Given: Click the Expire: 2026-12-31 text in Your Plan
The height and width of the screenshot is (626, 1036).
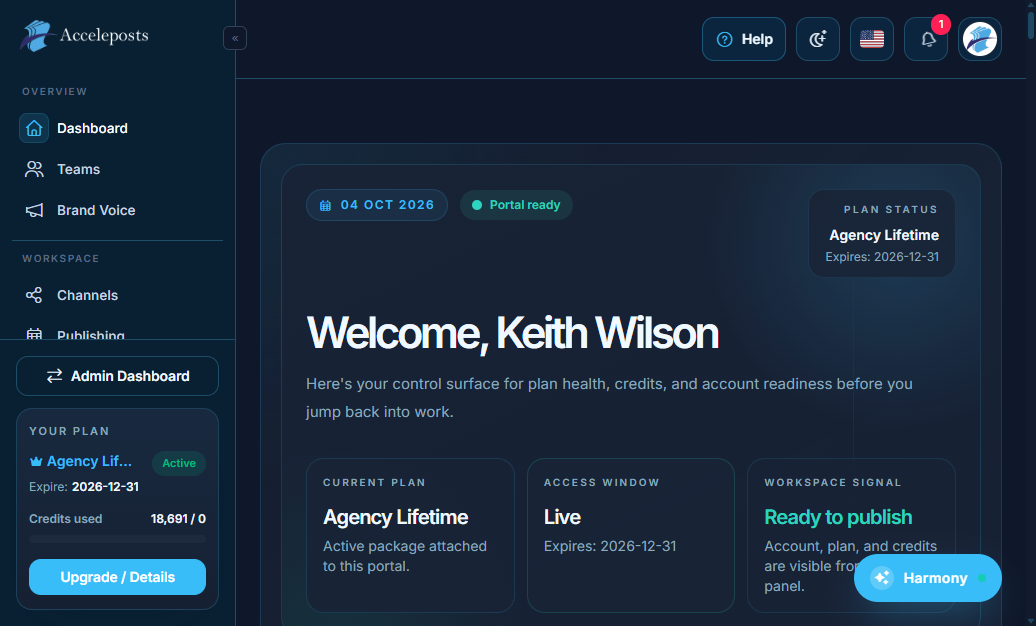Looking at the screenshot, I should tap(84, 487).
